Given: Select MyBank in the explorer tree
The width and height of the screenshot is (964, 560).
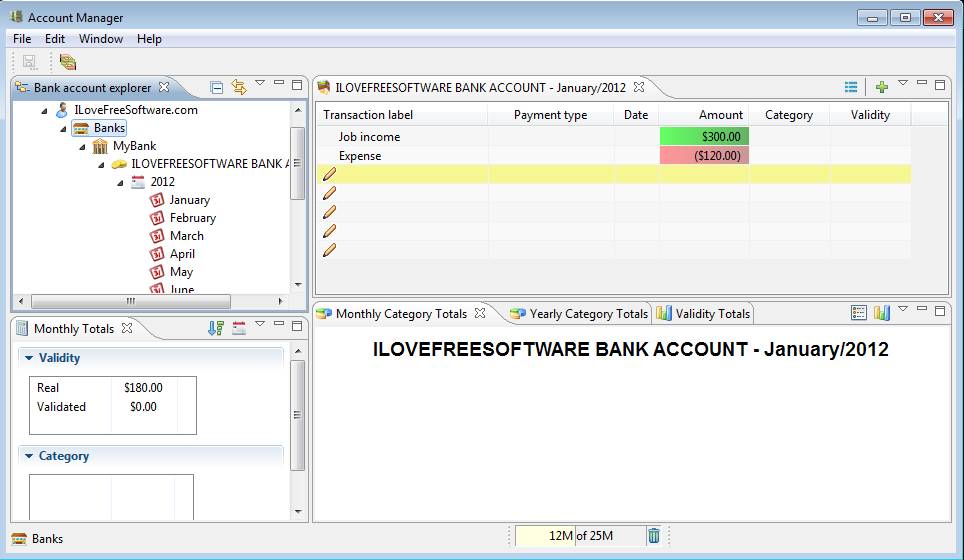Looking at the screenshot, I should click(x=134, y=146).
